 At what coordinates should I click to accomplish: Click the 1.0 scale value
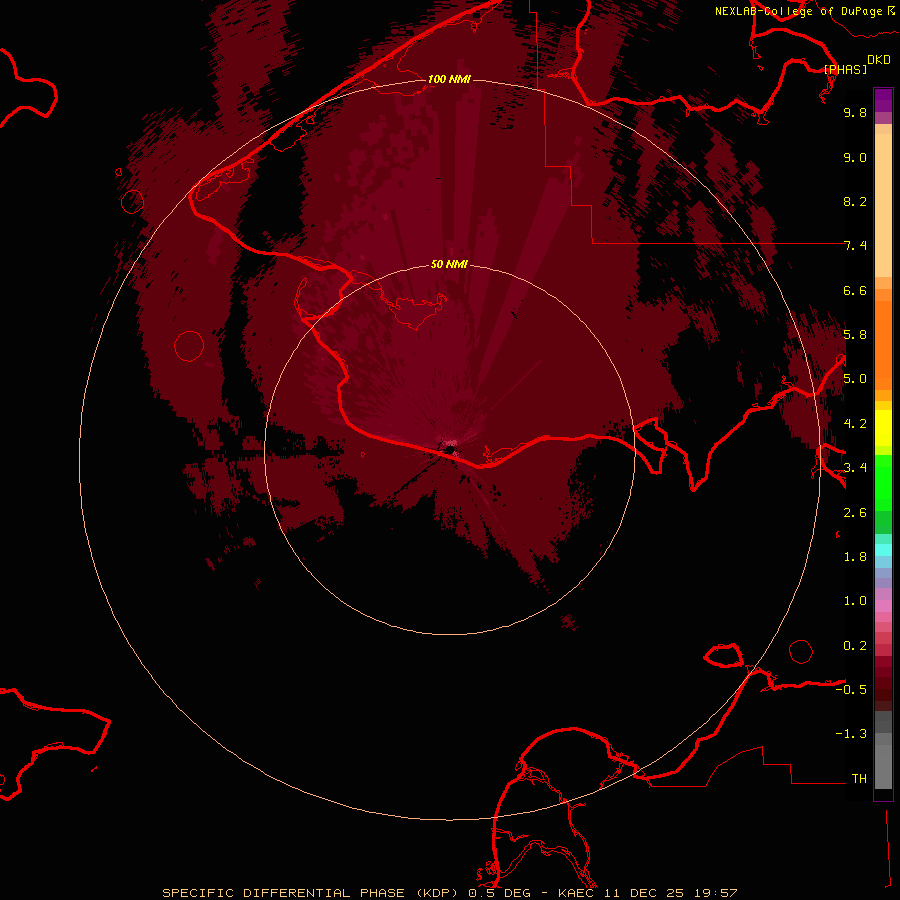pyautogui.click(x=855, y=601)
